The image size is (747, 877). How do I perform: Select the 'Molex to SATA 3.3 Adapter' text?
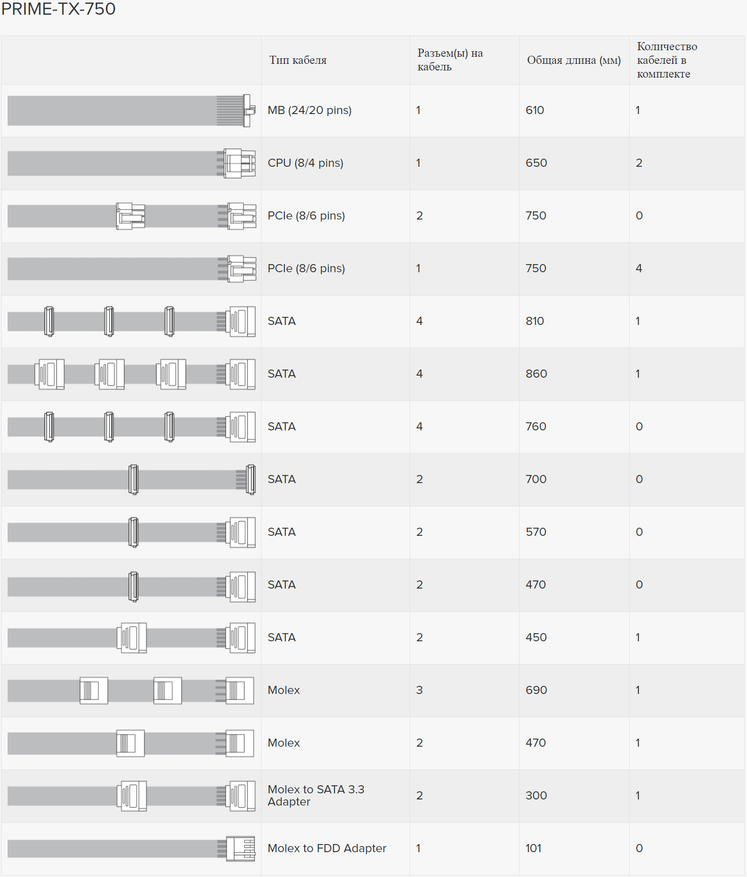[x=316, y=795]
